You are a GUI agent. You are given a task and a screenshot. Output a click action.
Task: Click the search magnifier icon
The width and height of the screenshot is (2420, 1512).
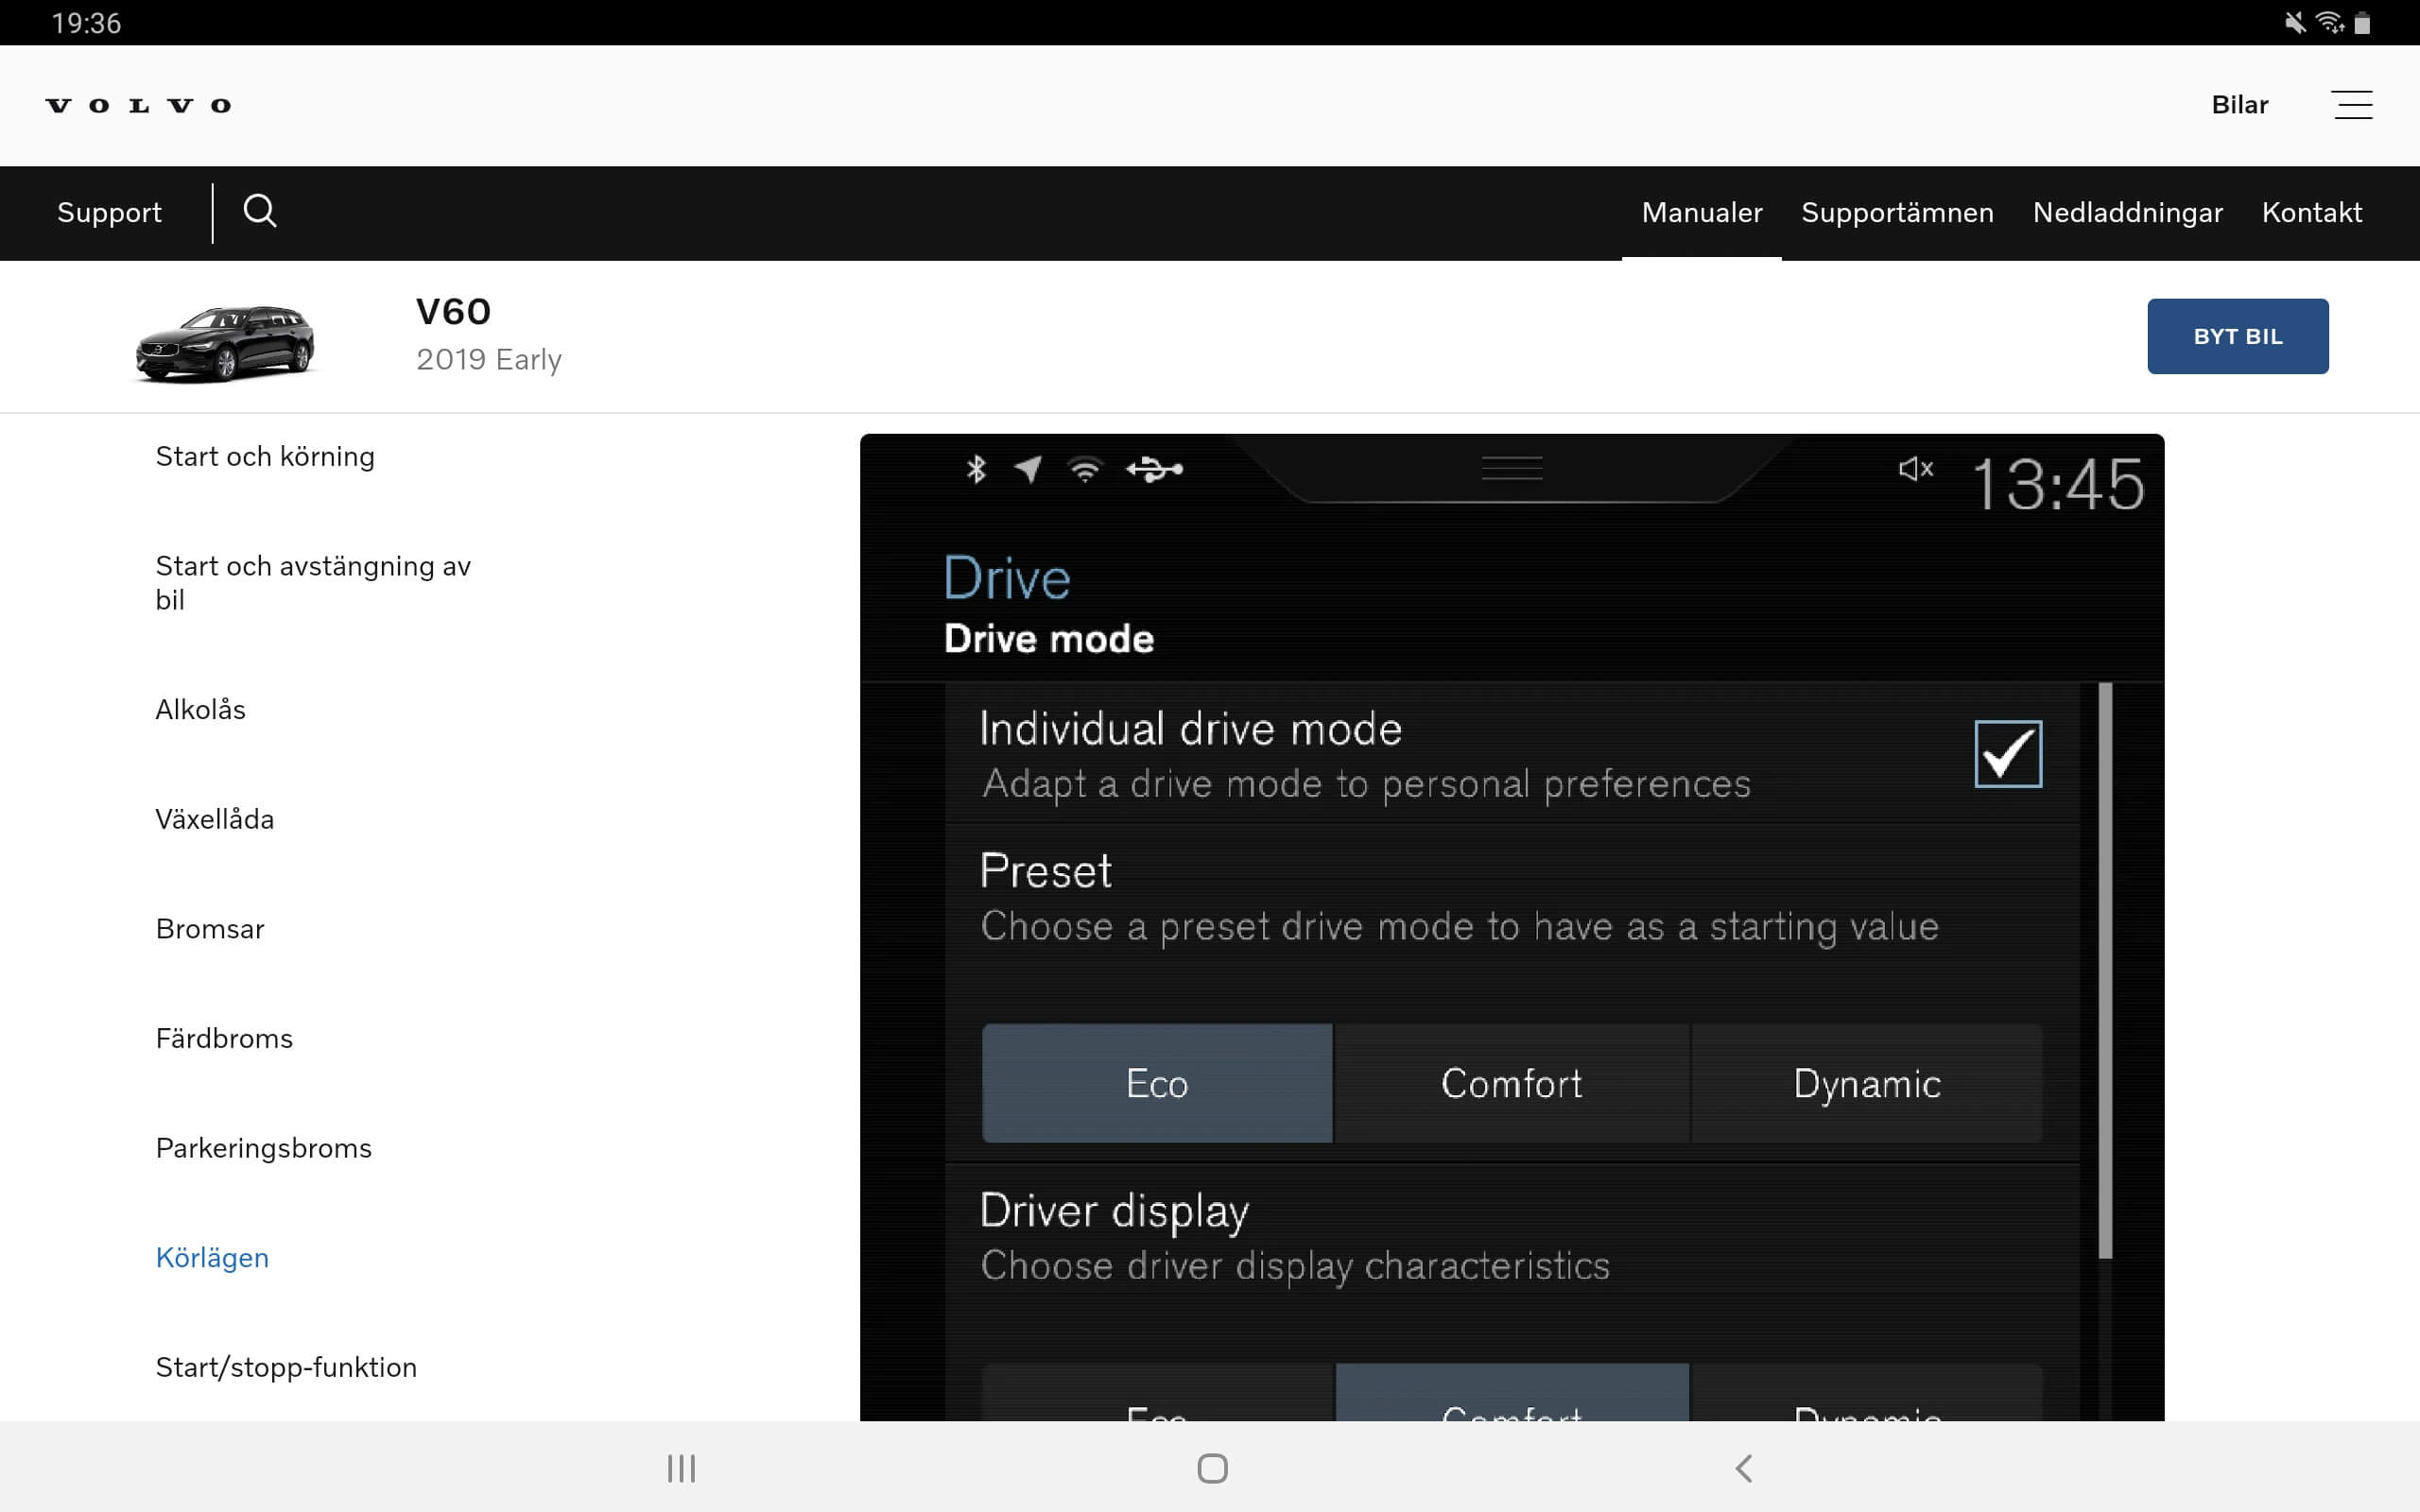[x=260, y=211]
